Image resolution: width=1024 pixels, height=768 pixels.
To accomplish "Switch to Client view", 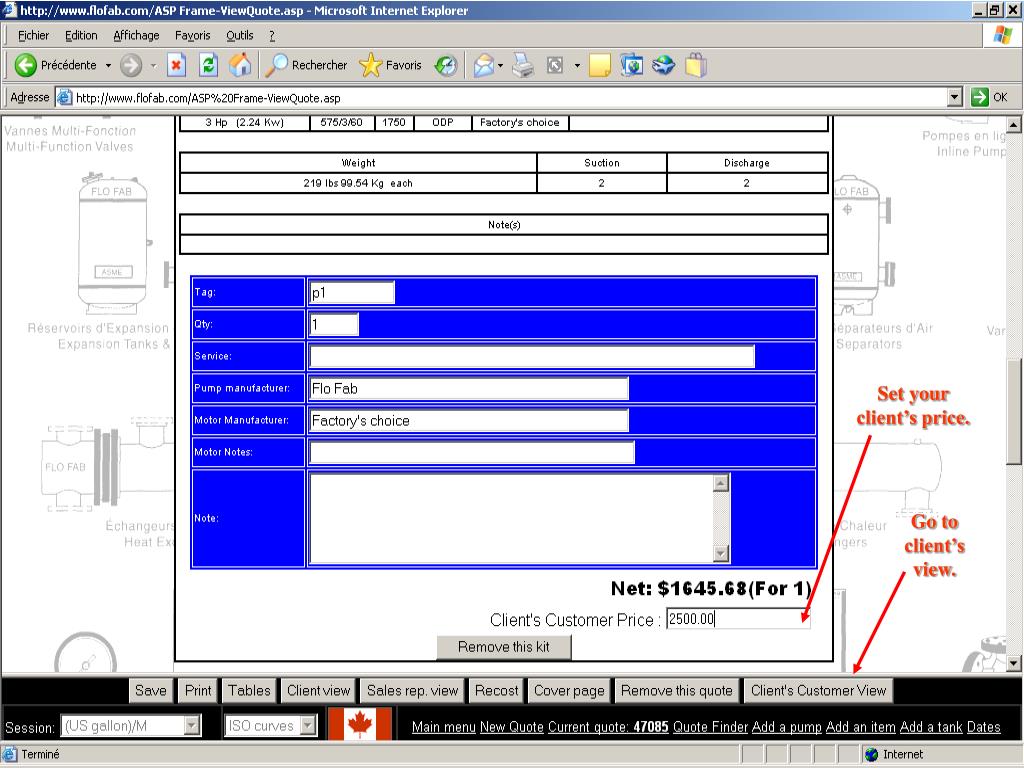I will click(319, 690).
